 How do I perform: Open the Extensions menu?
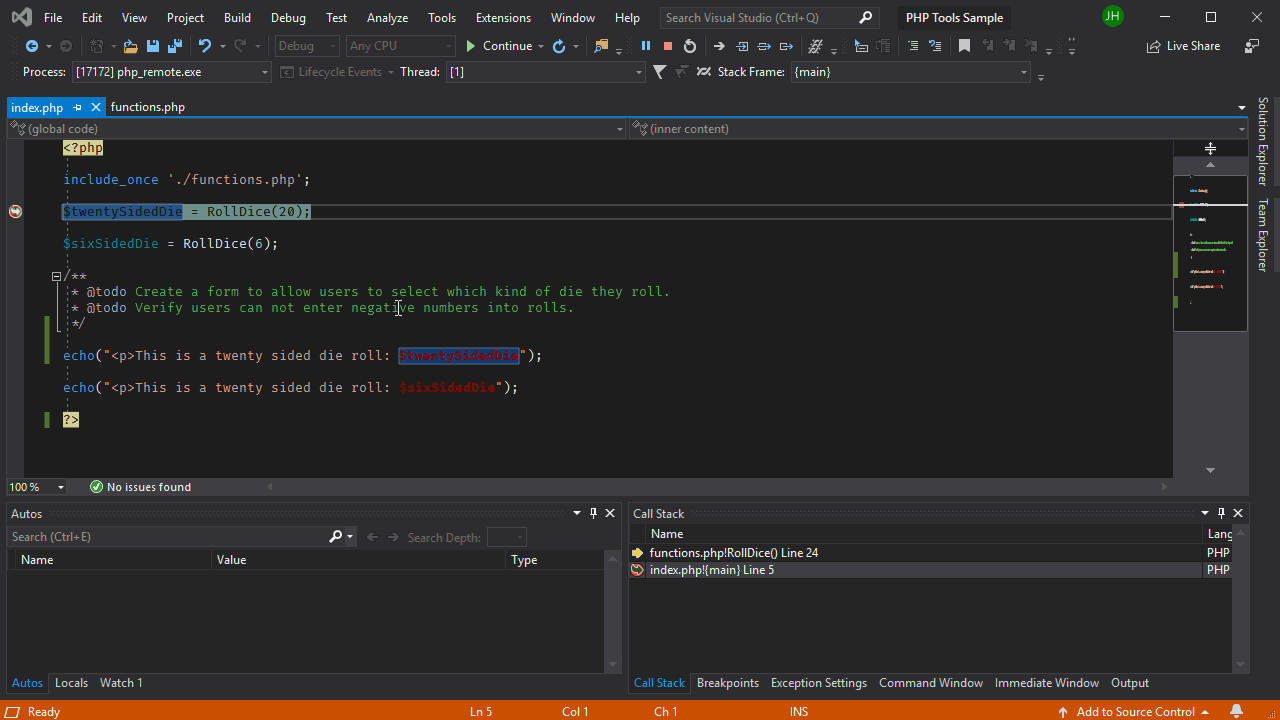[503, 18]
